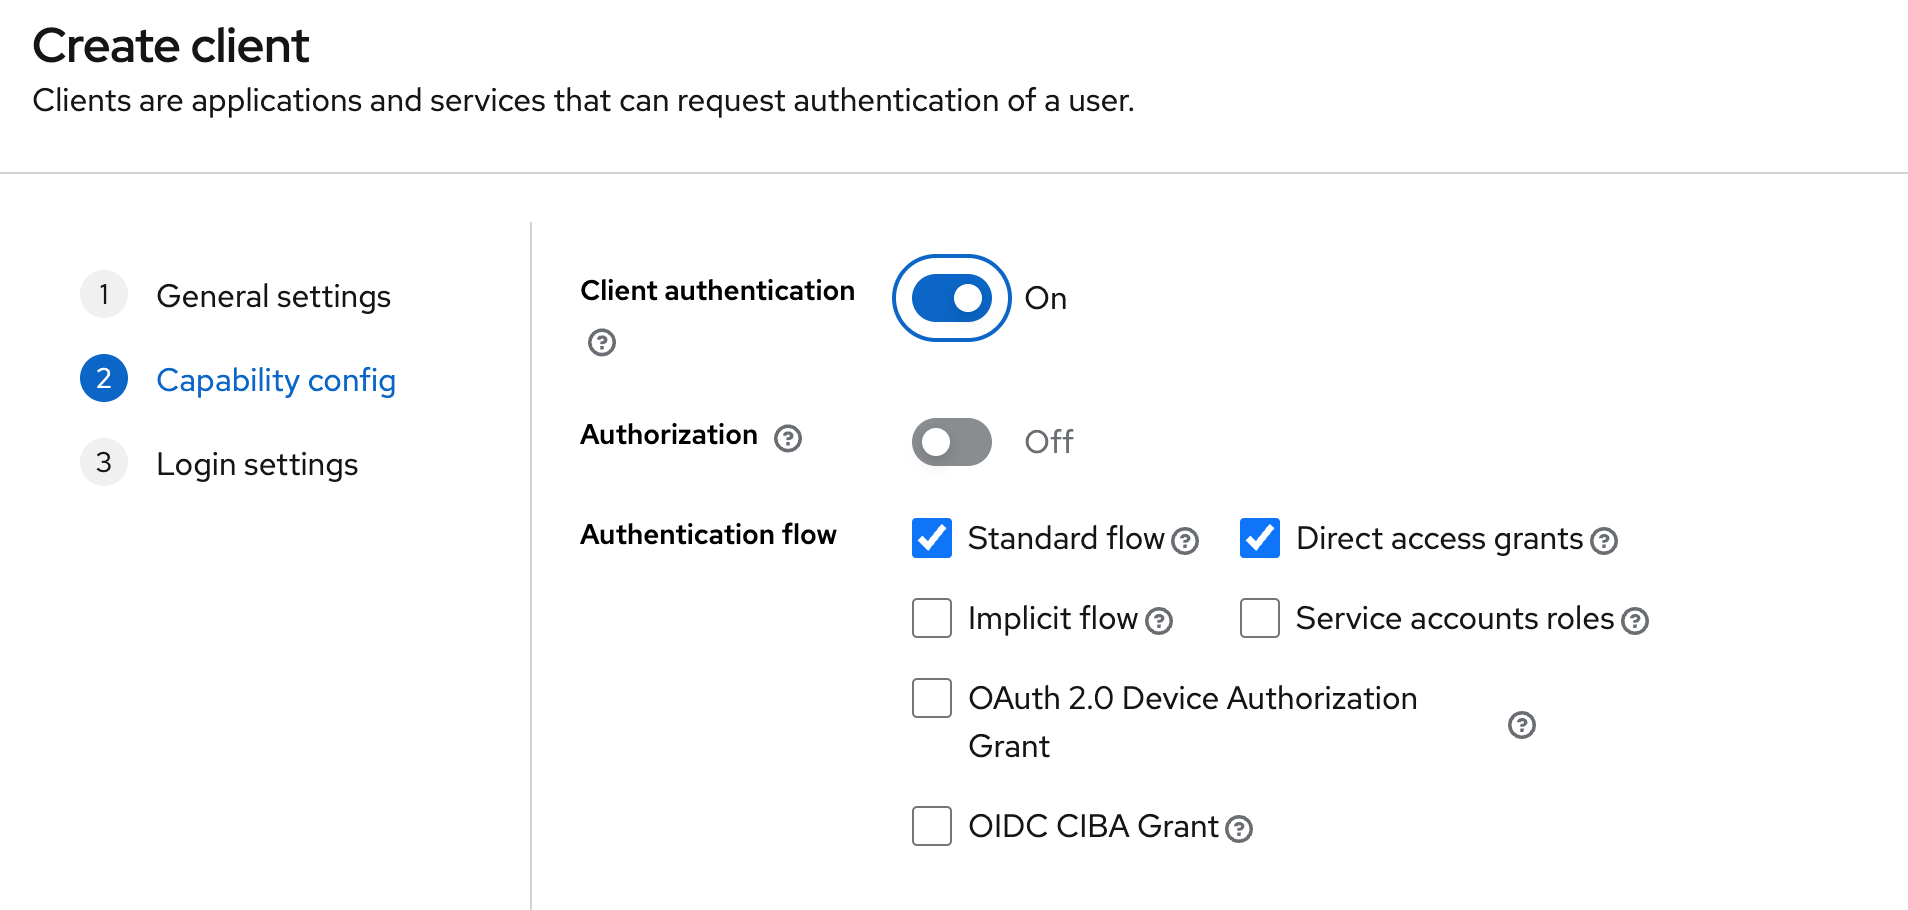Turn off Client authentication switch
1908x910 pixels.
pyautogui.click(x=951, y=298)
